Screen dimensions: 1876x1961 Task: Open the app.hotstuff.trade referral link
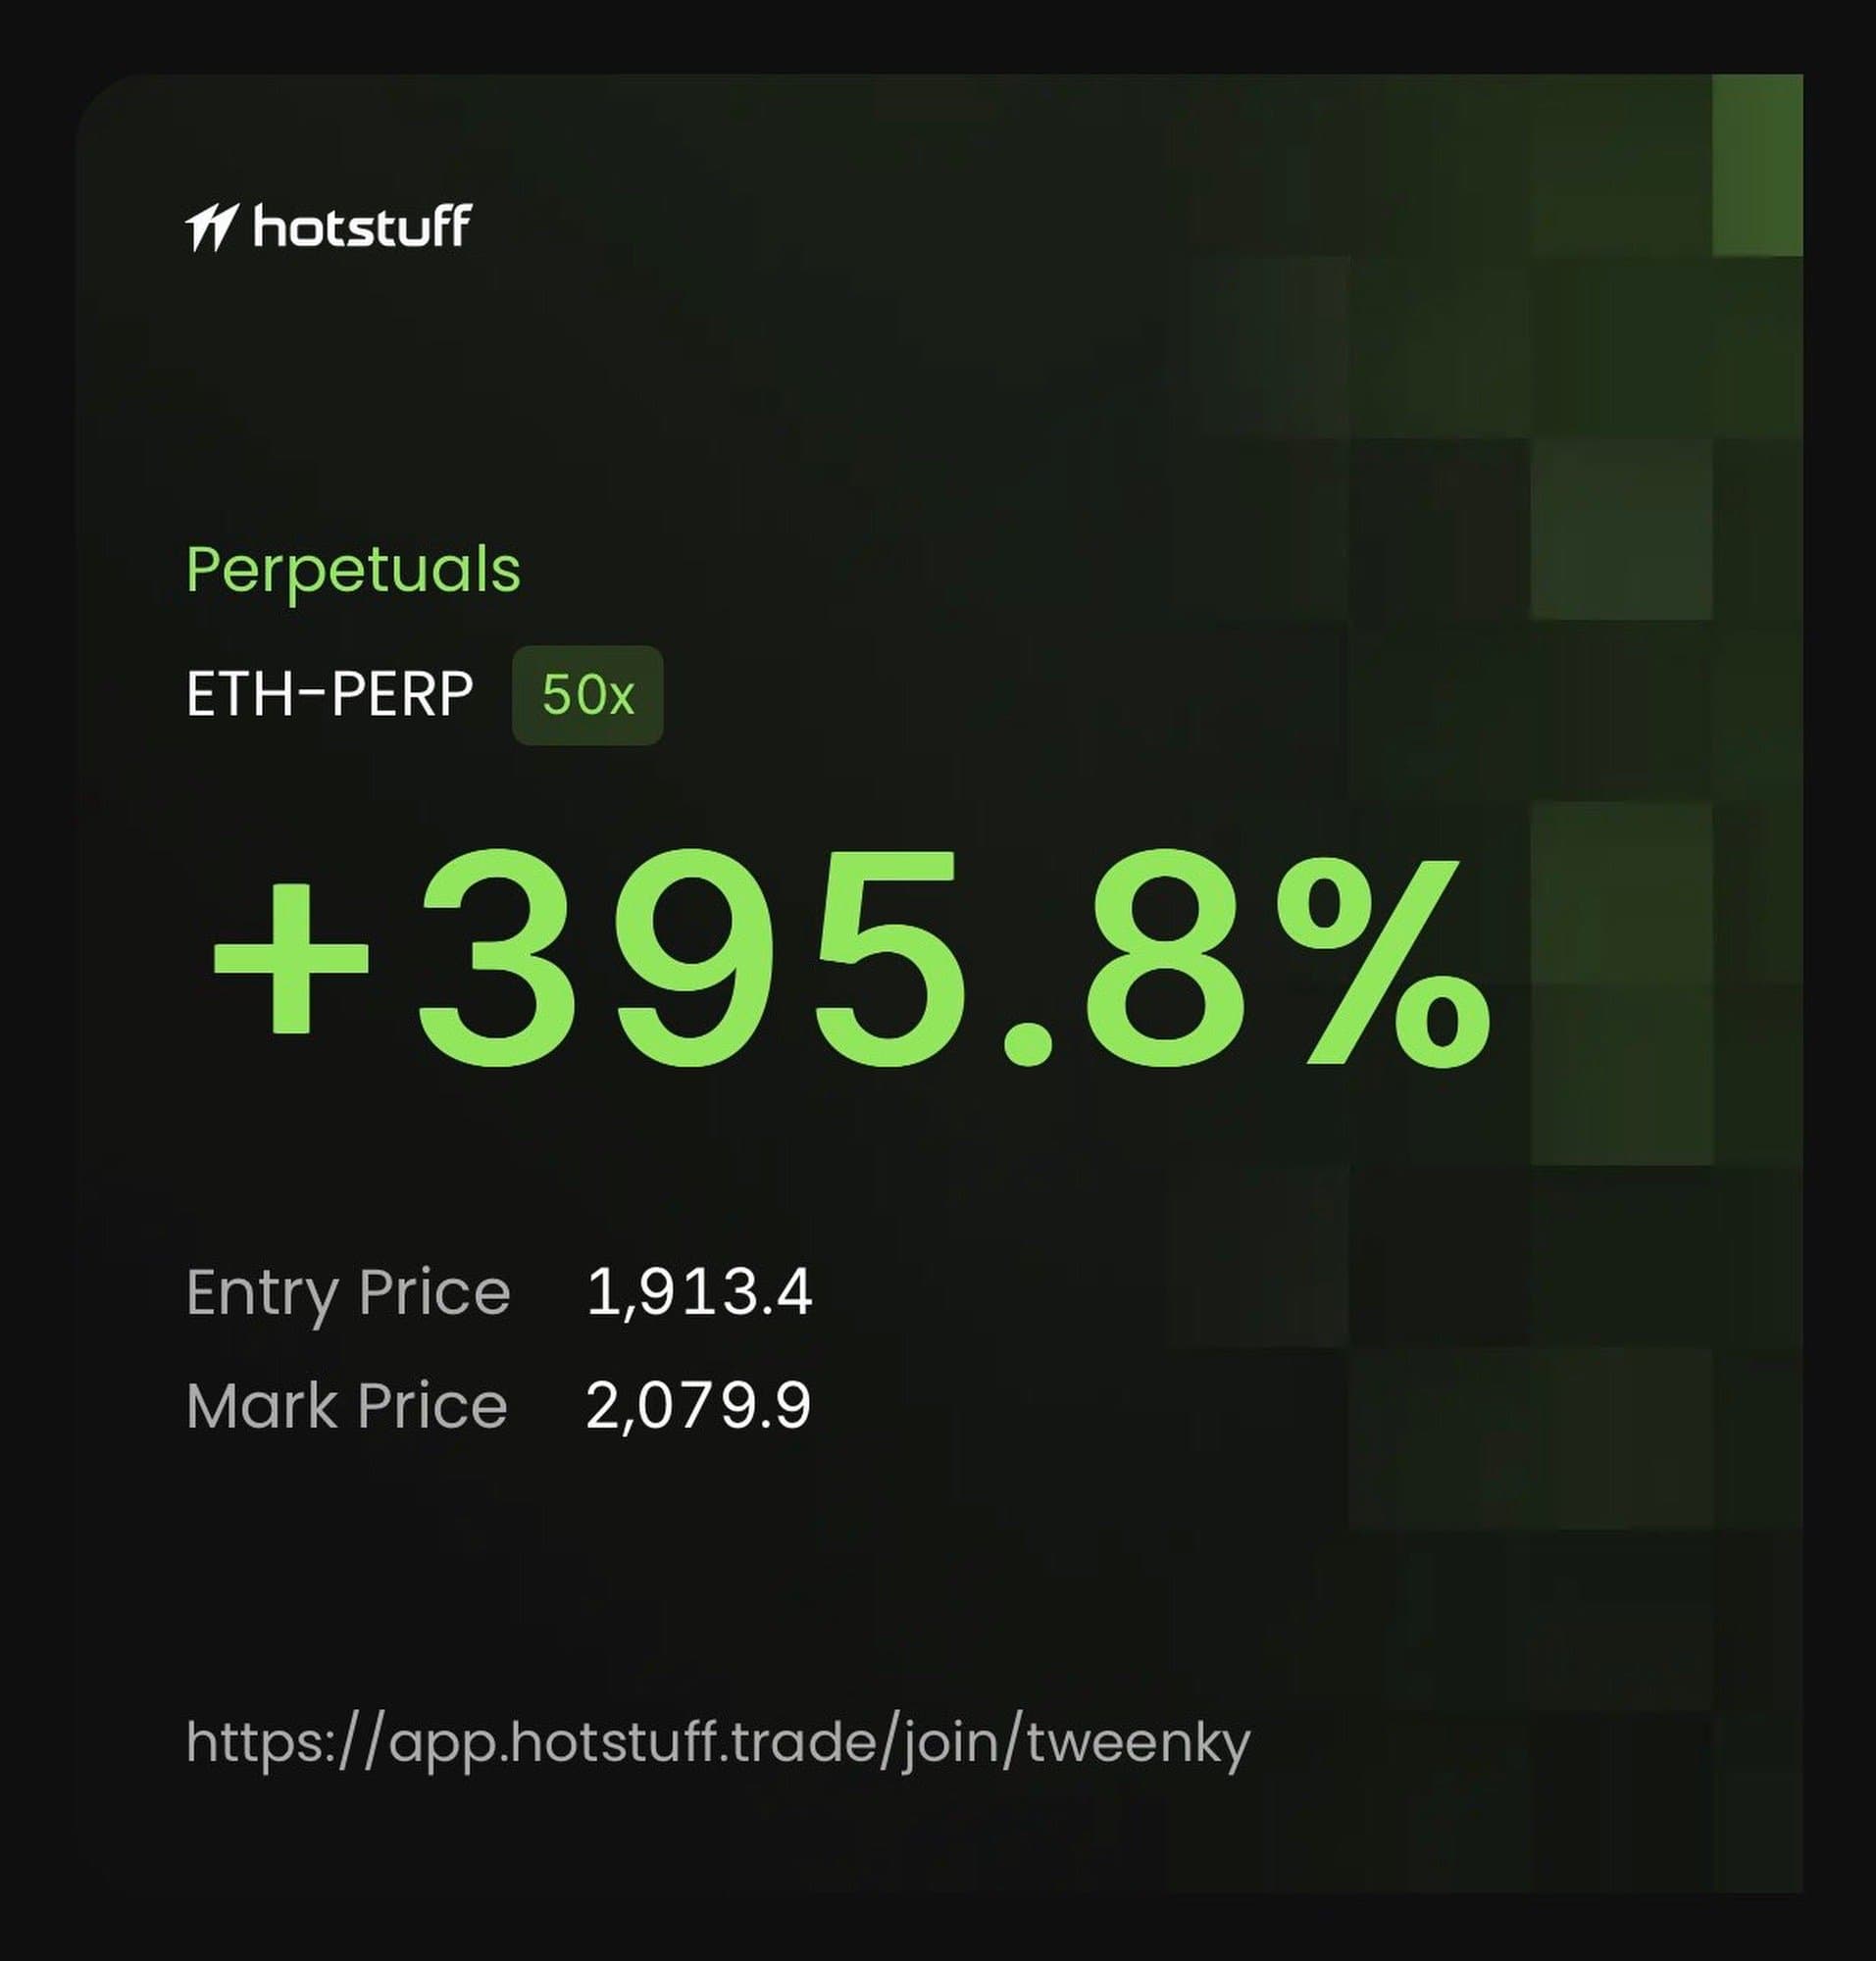click(718, 1744)
